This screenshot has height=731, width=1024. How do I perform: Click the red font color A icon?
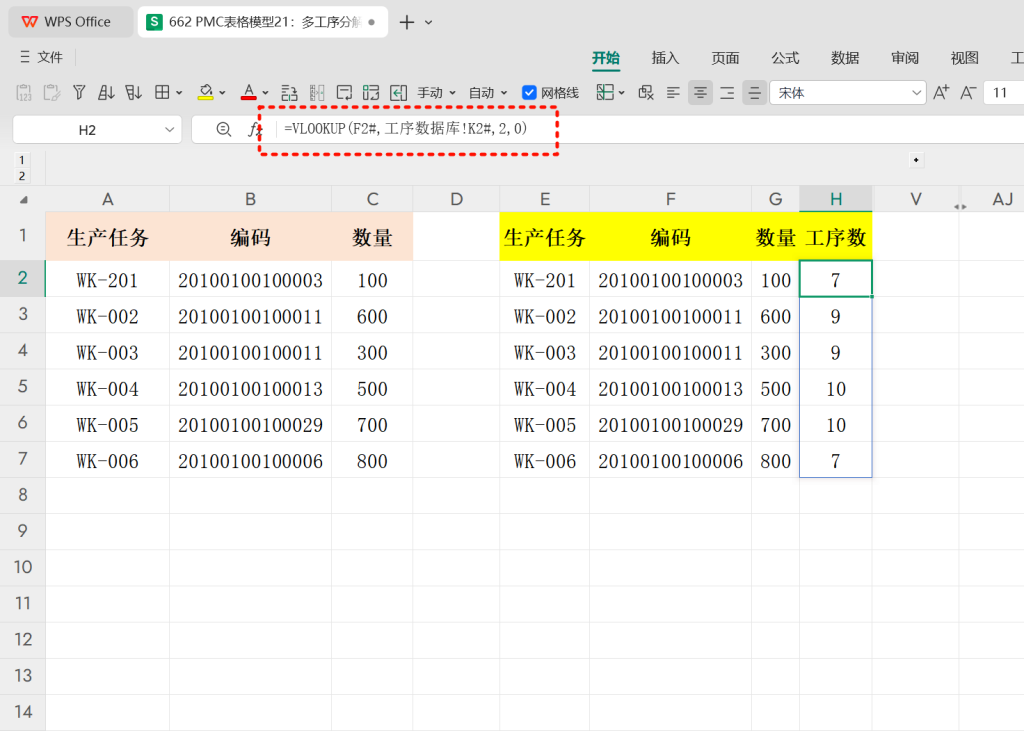tap(248, 93)
